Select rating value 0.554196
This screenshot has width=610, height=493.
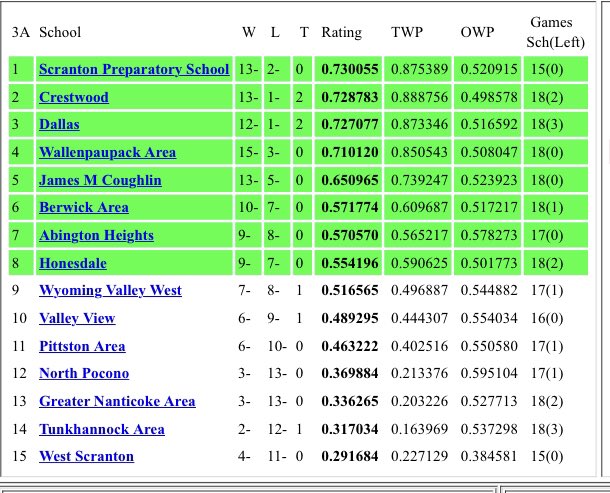(350, 263)
